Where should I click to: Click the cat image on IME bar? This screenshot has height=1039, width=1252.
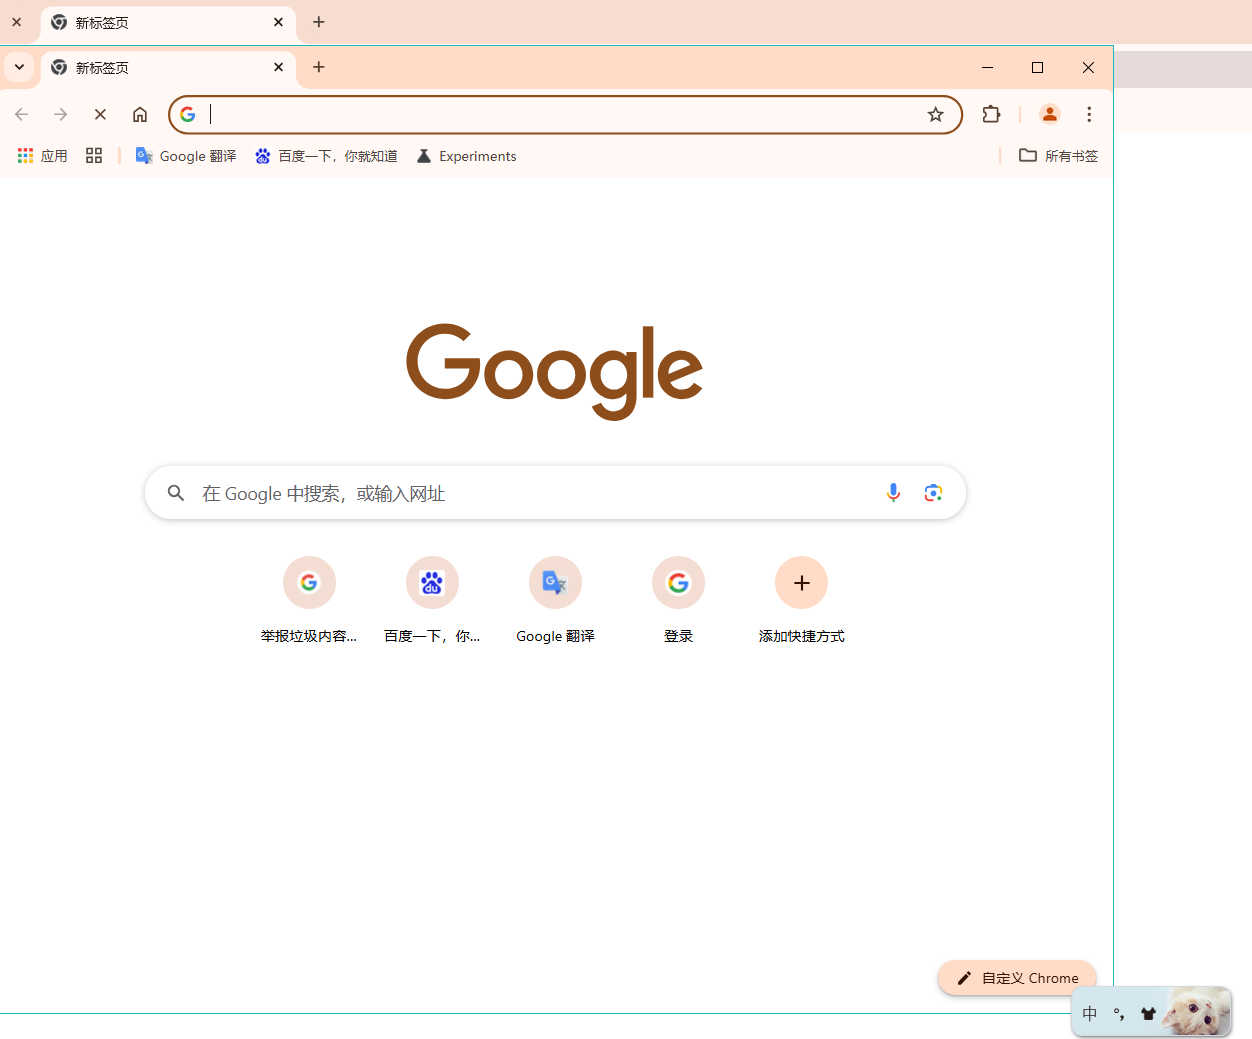pos(1197,1011)
